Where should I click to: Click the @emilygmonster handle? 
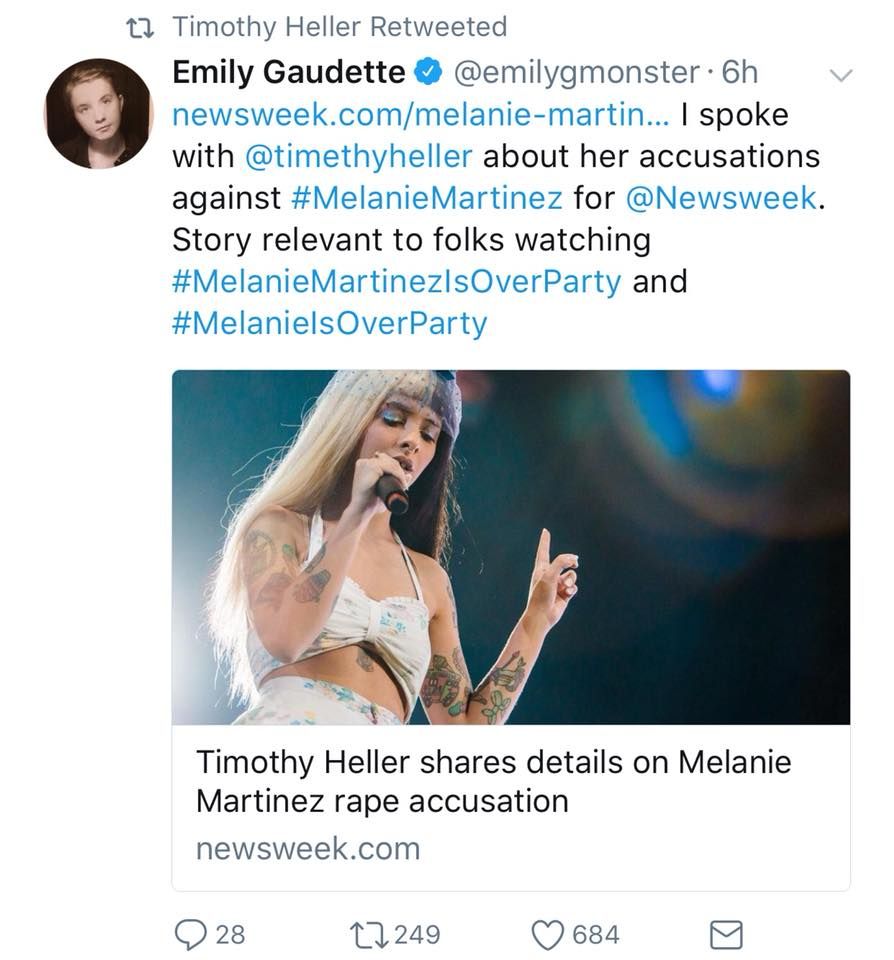pos(578,72)
